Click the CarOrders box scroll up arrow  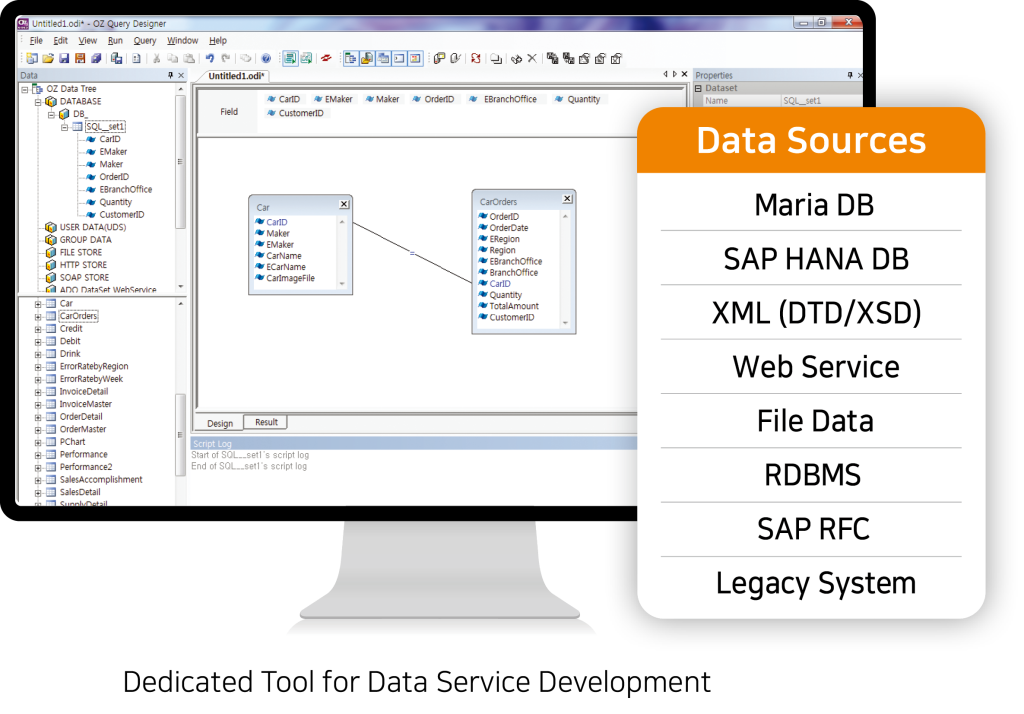pos(566,216)
